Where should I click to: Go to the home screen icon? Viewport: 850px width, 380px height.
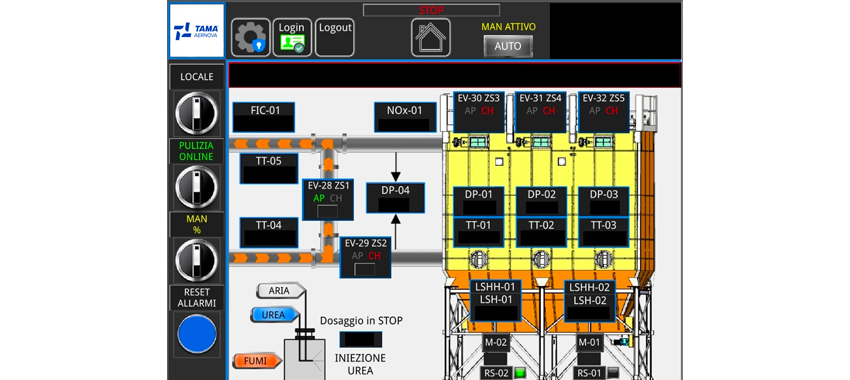coord(430,37)
